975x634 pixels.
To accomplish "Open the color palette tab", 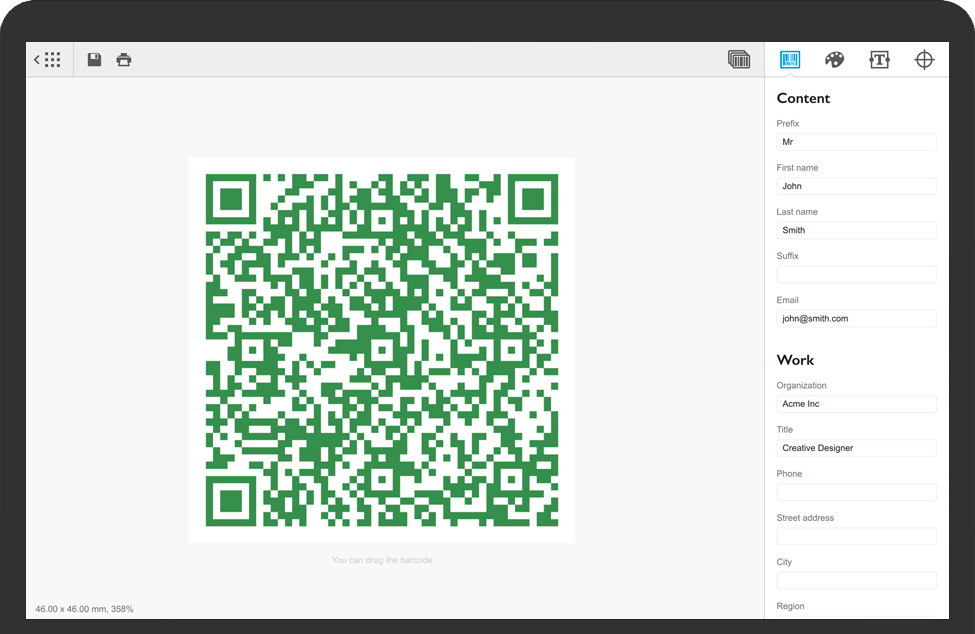I will 834,60.
